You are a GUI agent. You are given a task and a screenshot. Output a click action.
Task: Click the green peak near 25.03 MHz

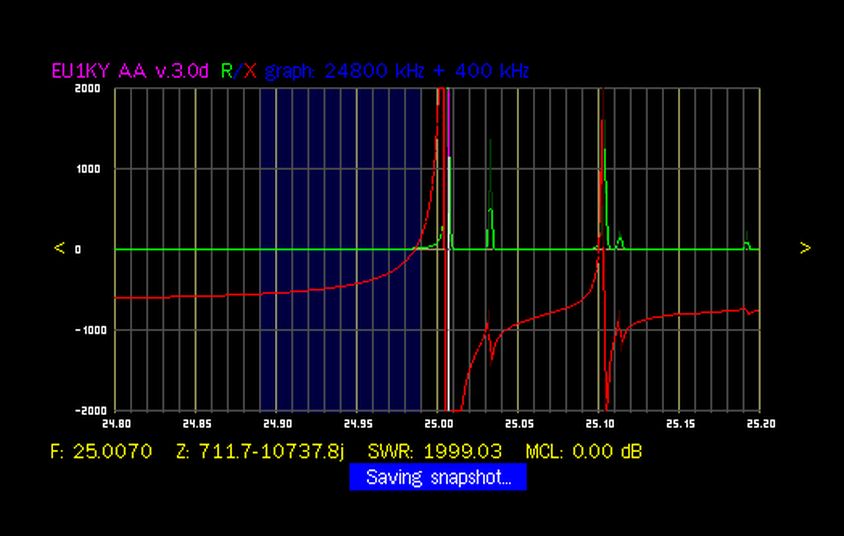[x=490, y=215]
